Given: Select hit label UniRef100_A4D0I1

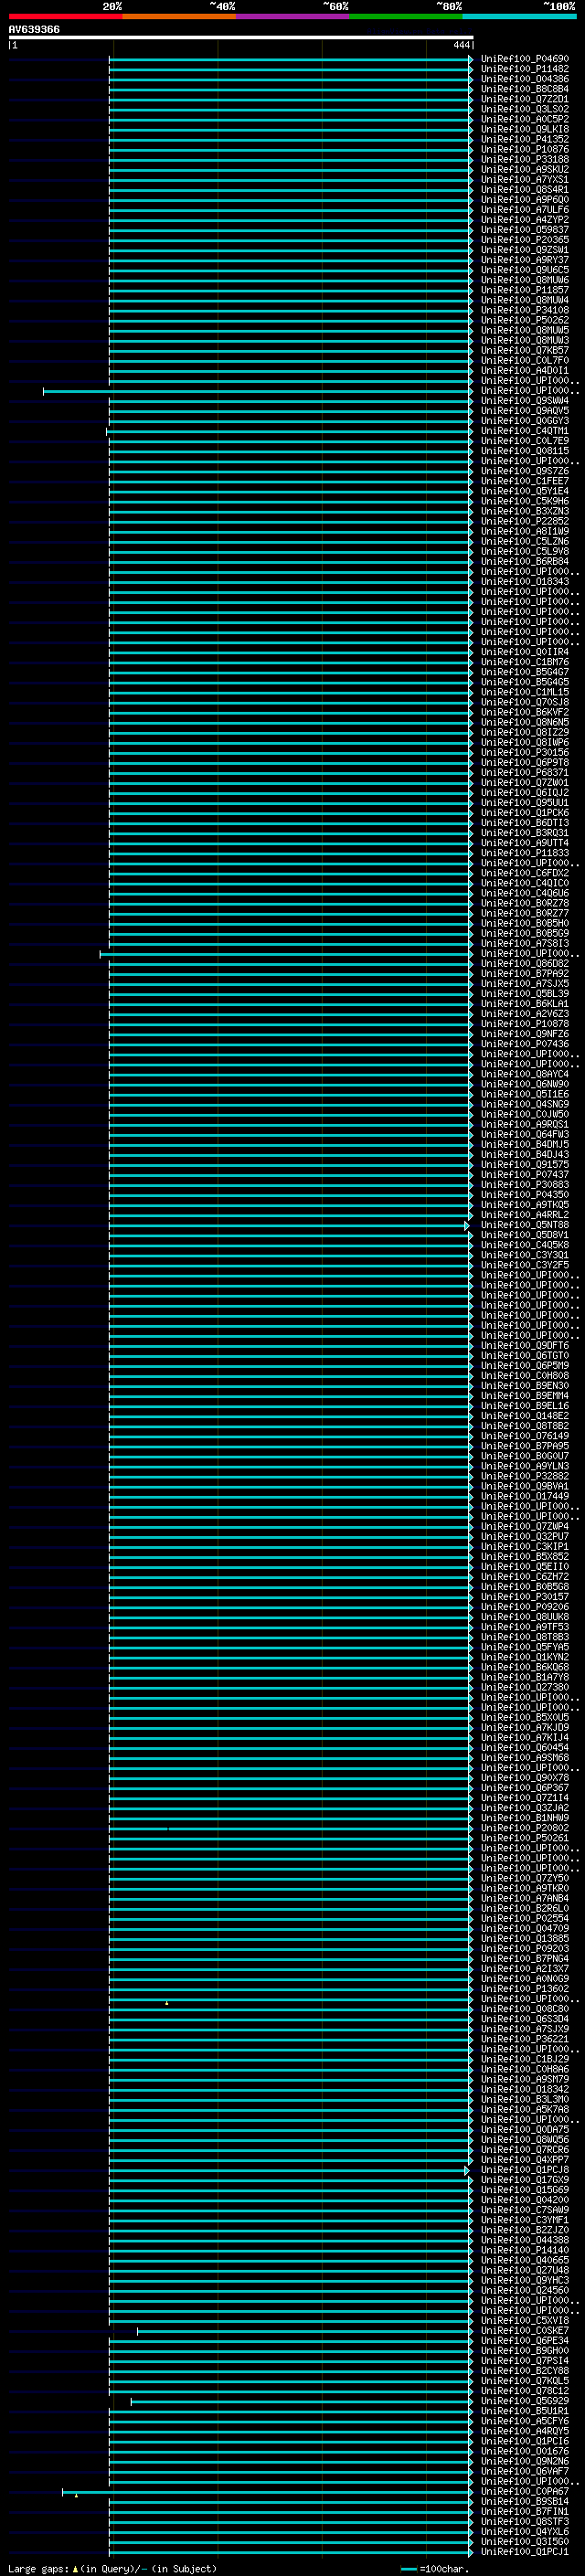Looking at the screenshot, I should tap(524, 370).
